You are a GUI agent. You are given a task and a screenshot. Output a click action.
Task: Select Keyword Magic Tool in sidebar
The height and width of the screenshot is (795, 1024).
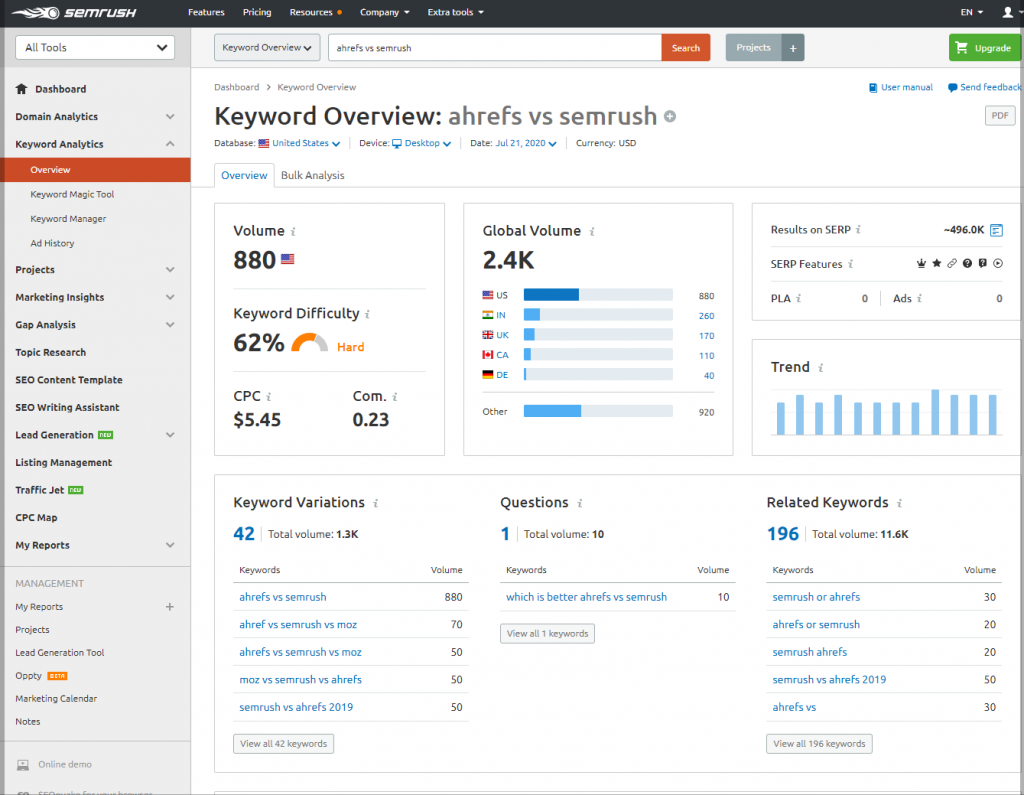[72, 194]
